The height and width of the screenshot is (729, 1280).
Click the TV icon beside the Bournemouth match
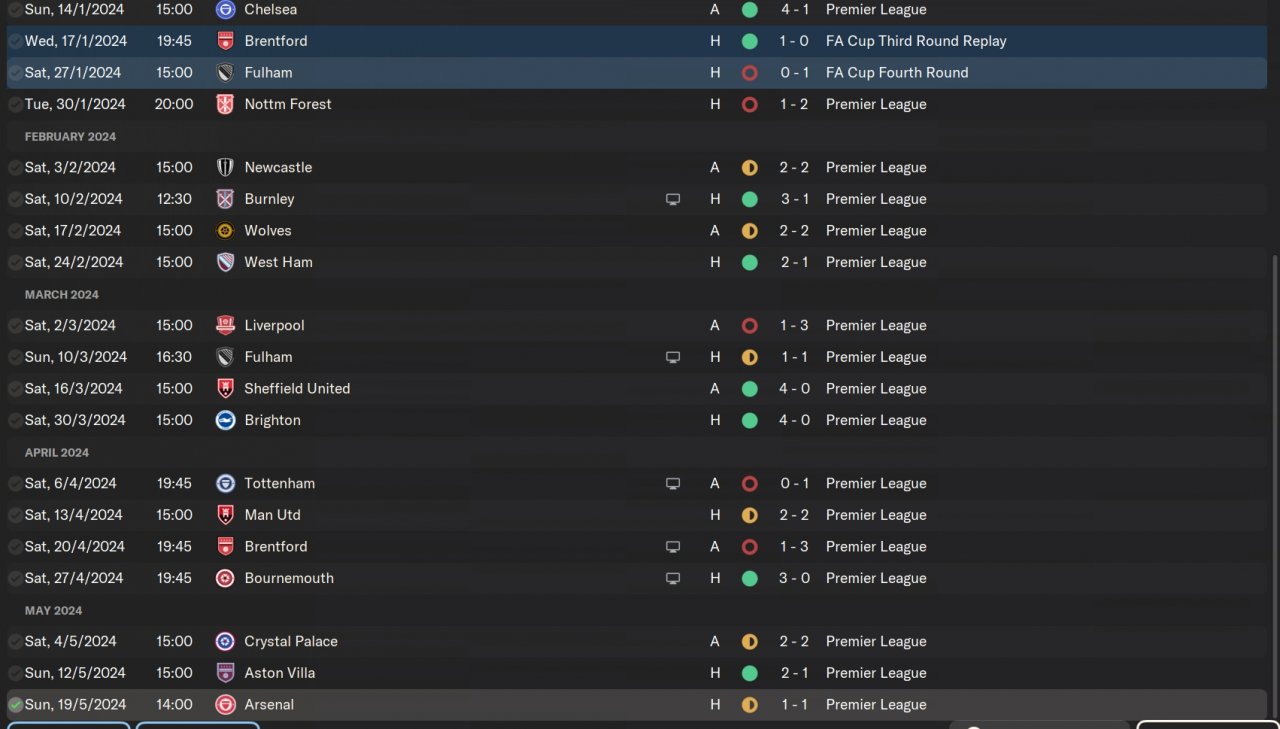[x=673, y=578]
